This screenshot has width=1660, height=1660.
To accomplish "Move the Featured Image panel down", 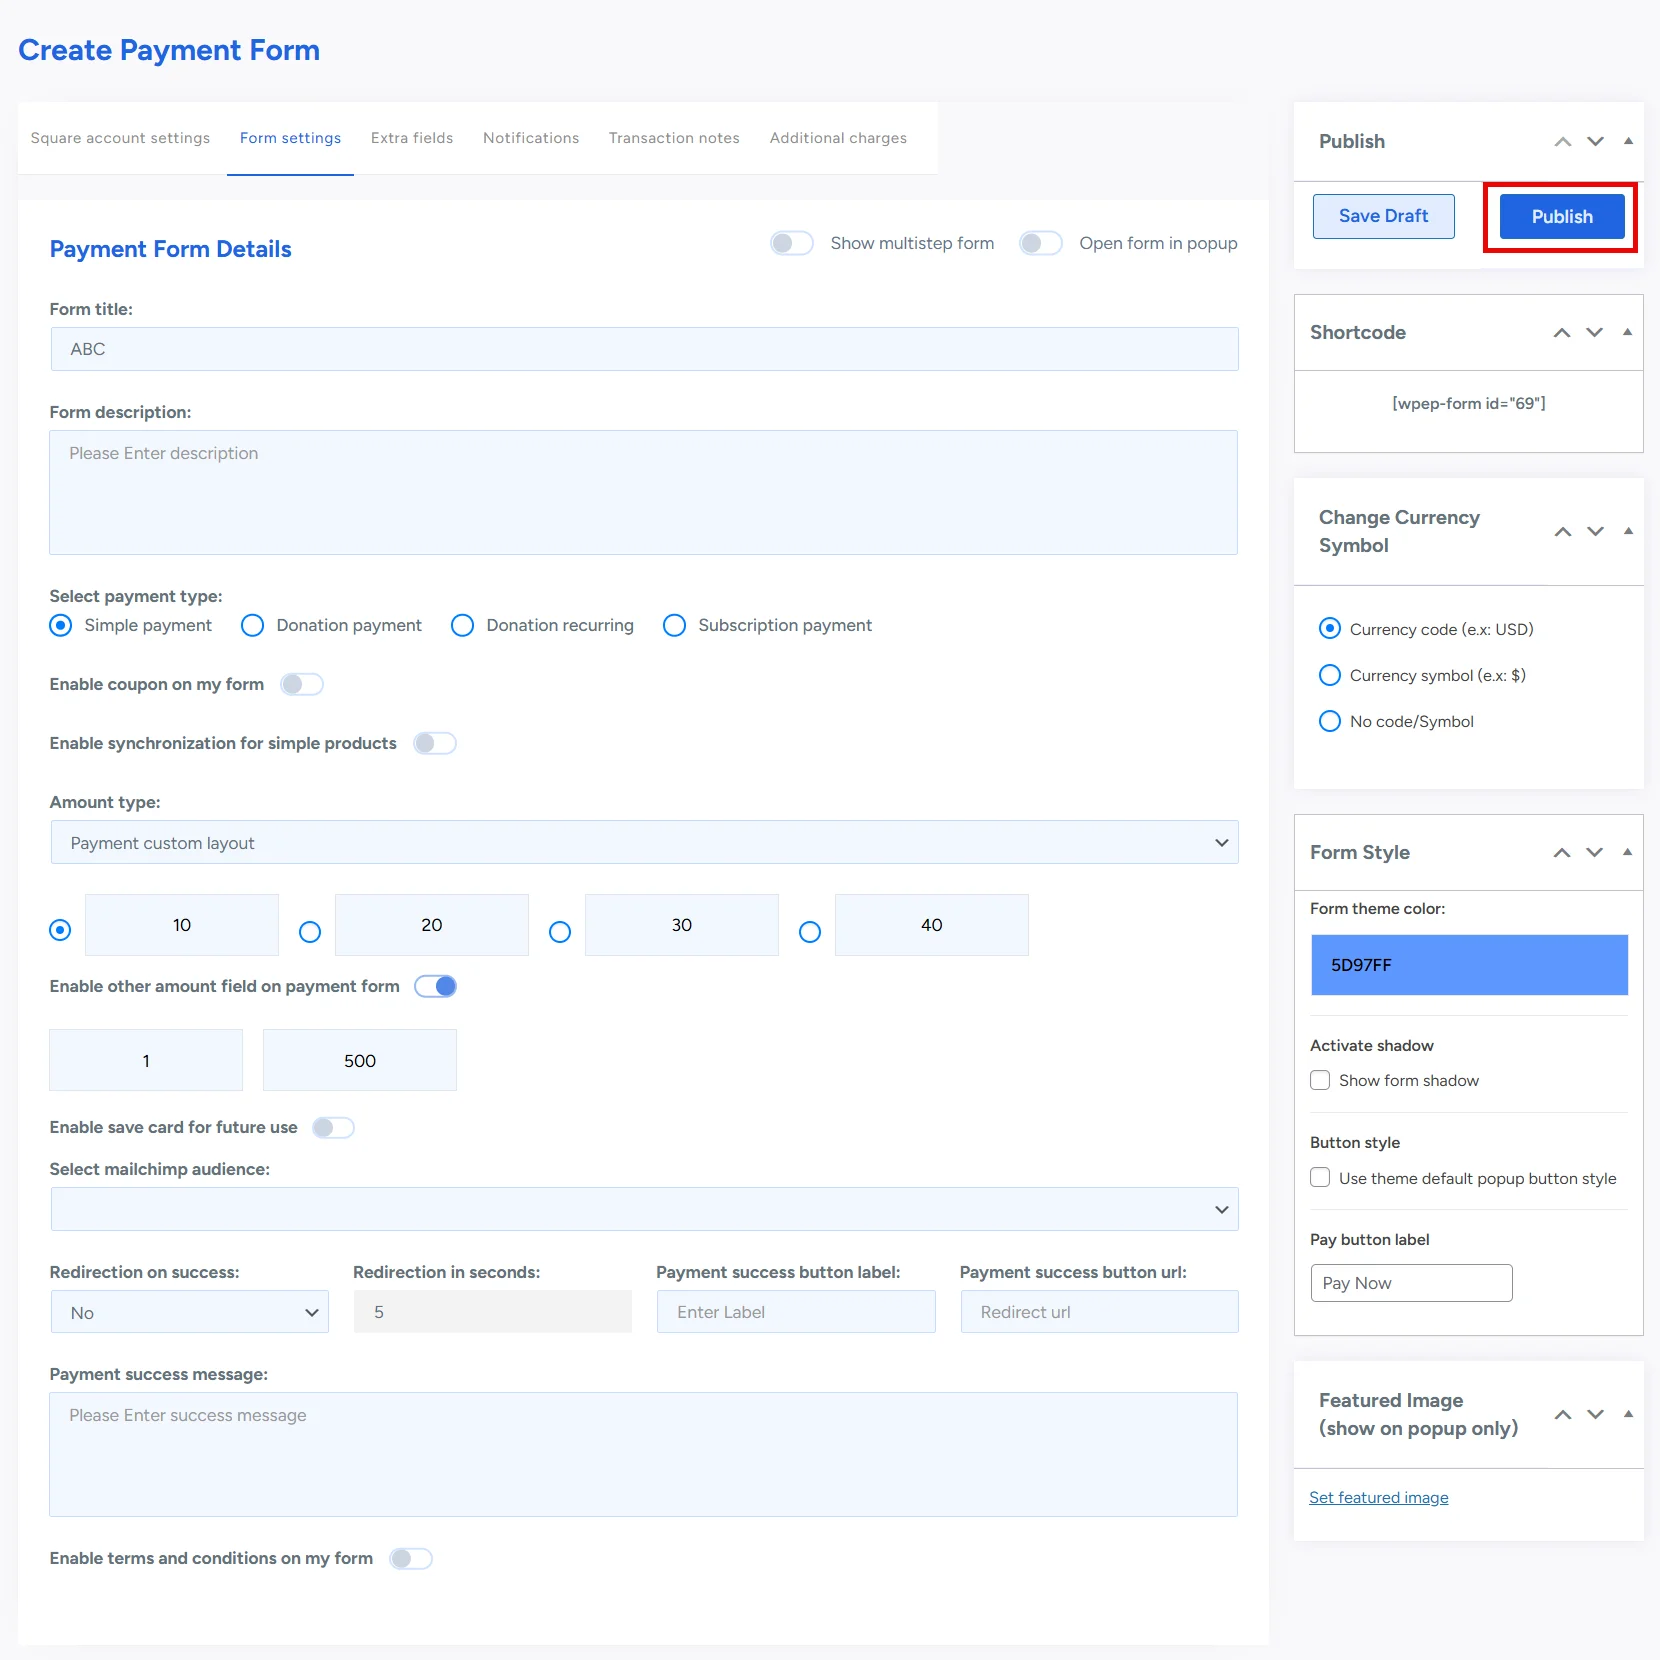I will pyautogui.click(x=1595, y=1415).
